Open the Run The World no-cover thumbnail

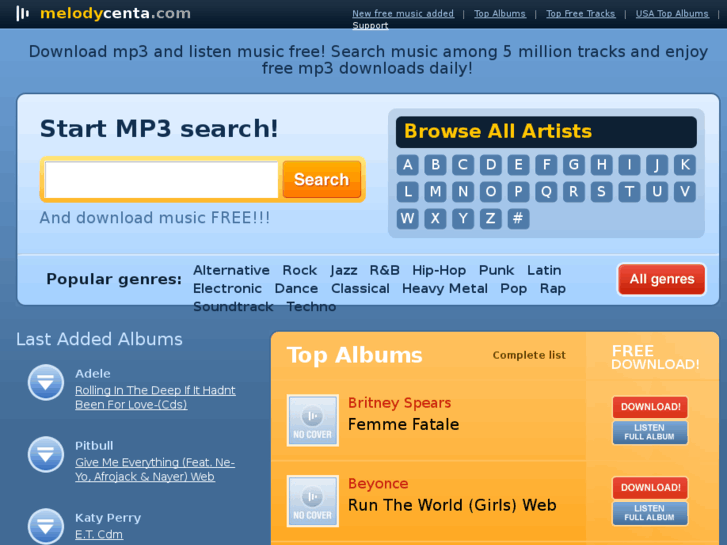point(312,501)
